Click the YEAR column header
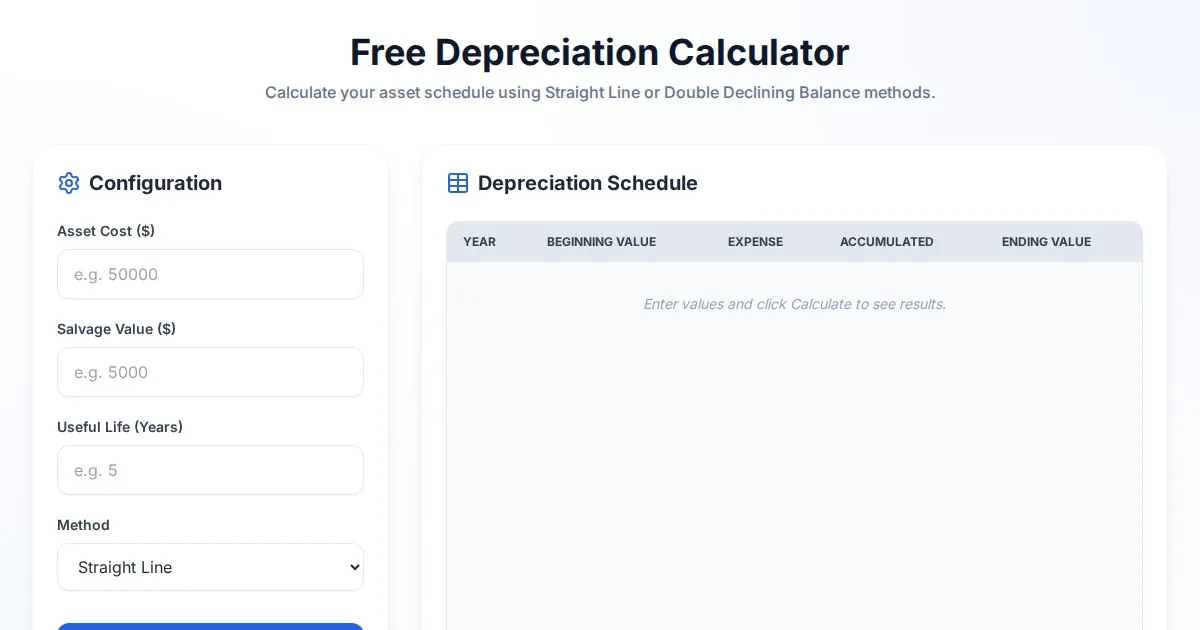This screenshot has height=630, width=1200. (479, 242)
